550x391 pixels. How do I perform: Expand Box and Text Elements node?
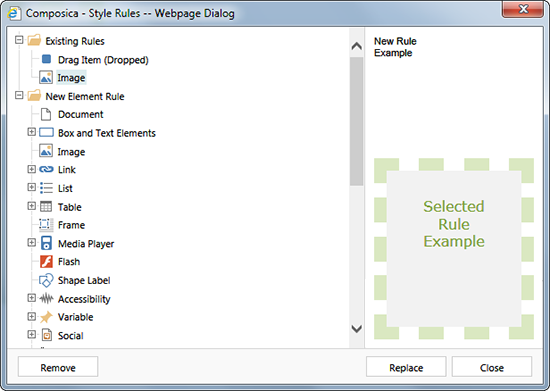[x=32, y=132]
